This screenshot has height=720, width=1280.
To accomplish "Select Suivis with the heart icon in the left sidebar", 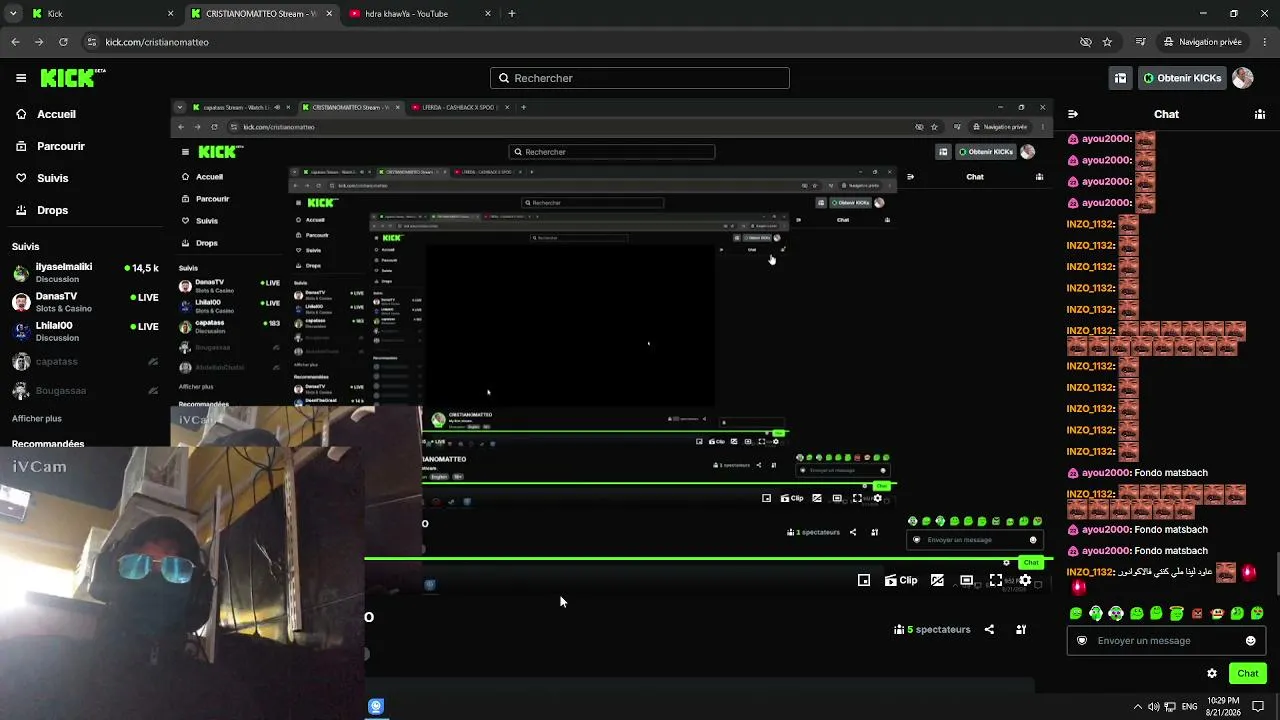I will [x=42, y=178].
